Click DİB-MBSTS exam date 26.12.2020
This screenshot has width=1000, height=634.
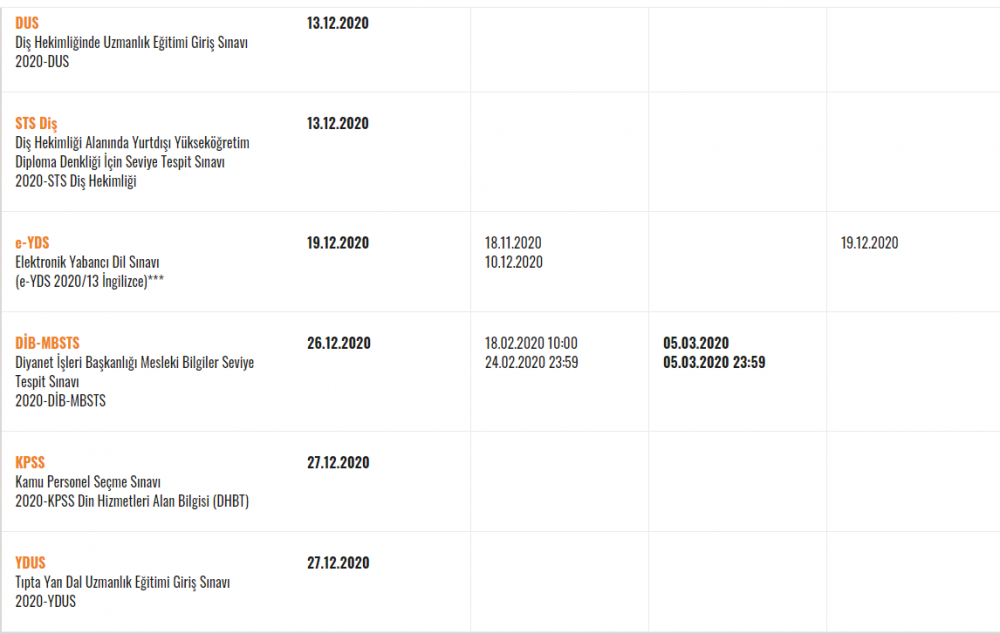(x=339, y=343)
